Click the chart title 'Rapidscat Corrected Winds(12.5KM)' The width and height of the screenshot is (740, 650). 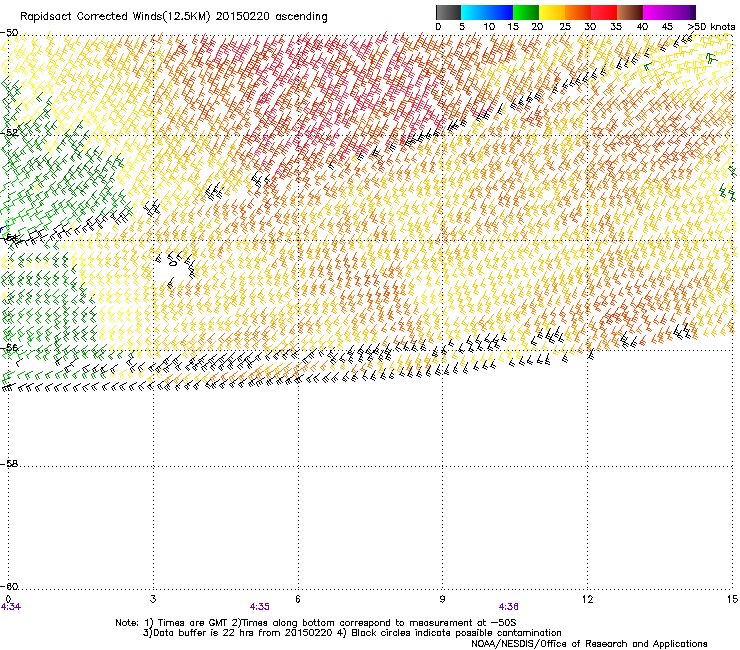(116, 17)
